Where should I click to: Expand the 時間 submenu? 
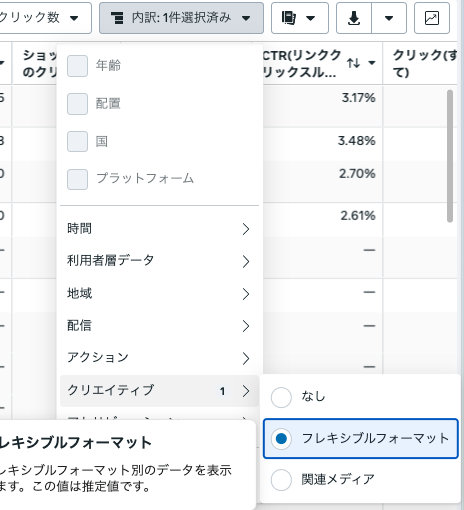[159, 229]
